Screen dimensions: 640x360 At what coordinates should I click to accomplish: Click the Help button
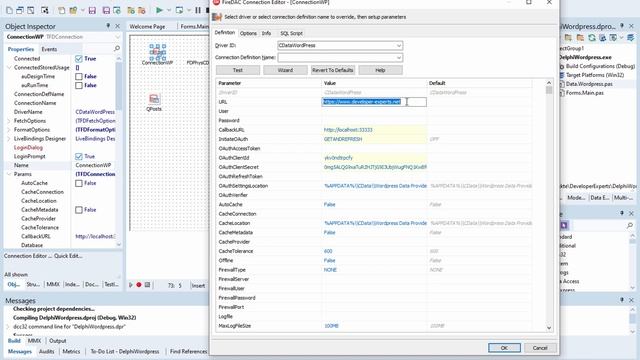click(x=380, y=70)
